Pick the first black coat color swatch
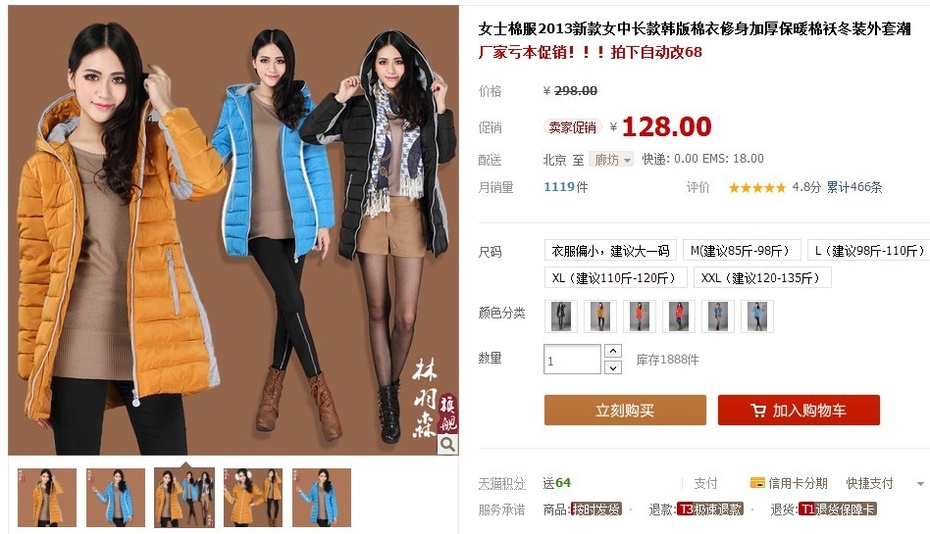Screen dimensions: 930x534 coord(561,316)
